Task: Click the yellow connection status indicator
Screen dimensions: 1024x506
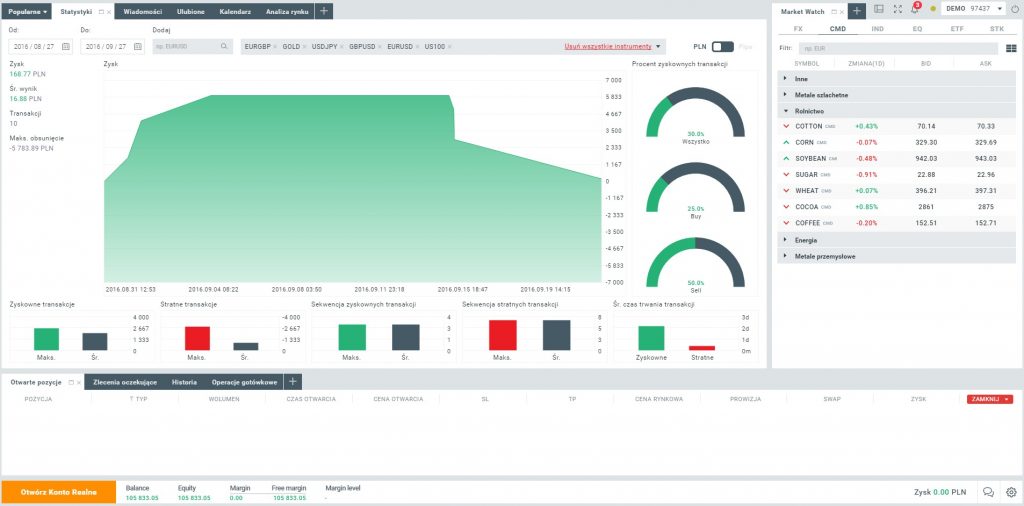Action: [x=933, y=9]
